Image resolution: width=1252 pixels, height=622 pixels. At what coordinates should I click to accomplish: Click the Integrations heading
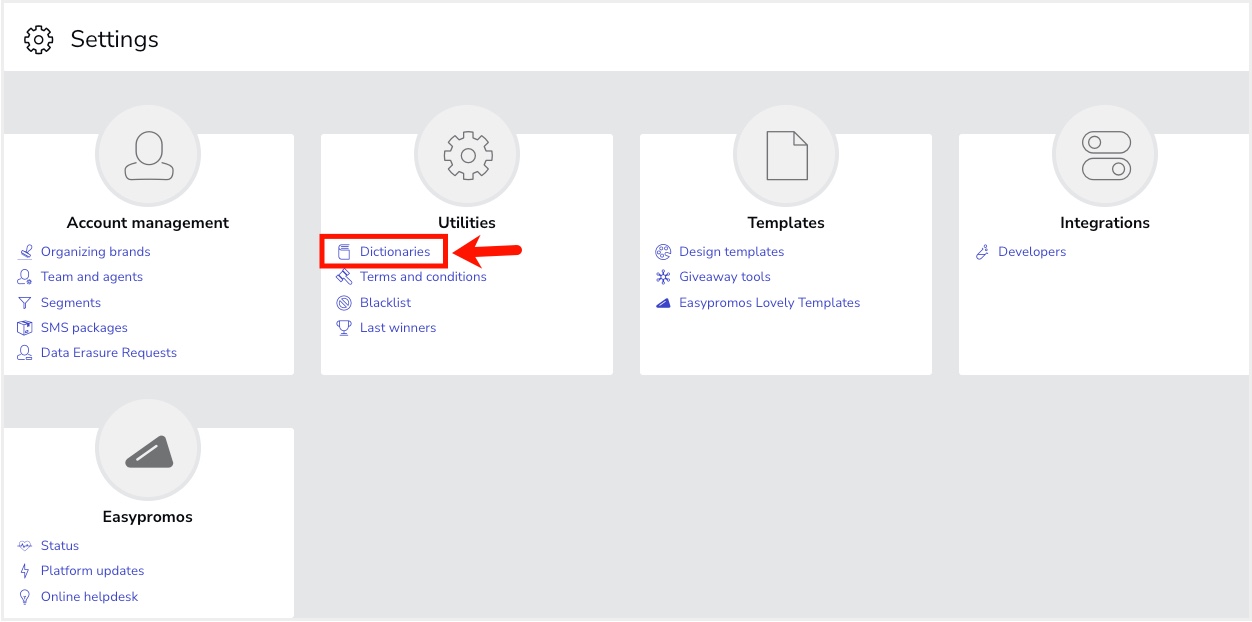pyautogui.click(x=1105, y=223)
